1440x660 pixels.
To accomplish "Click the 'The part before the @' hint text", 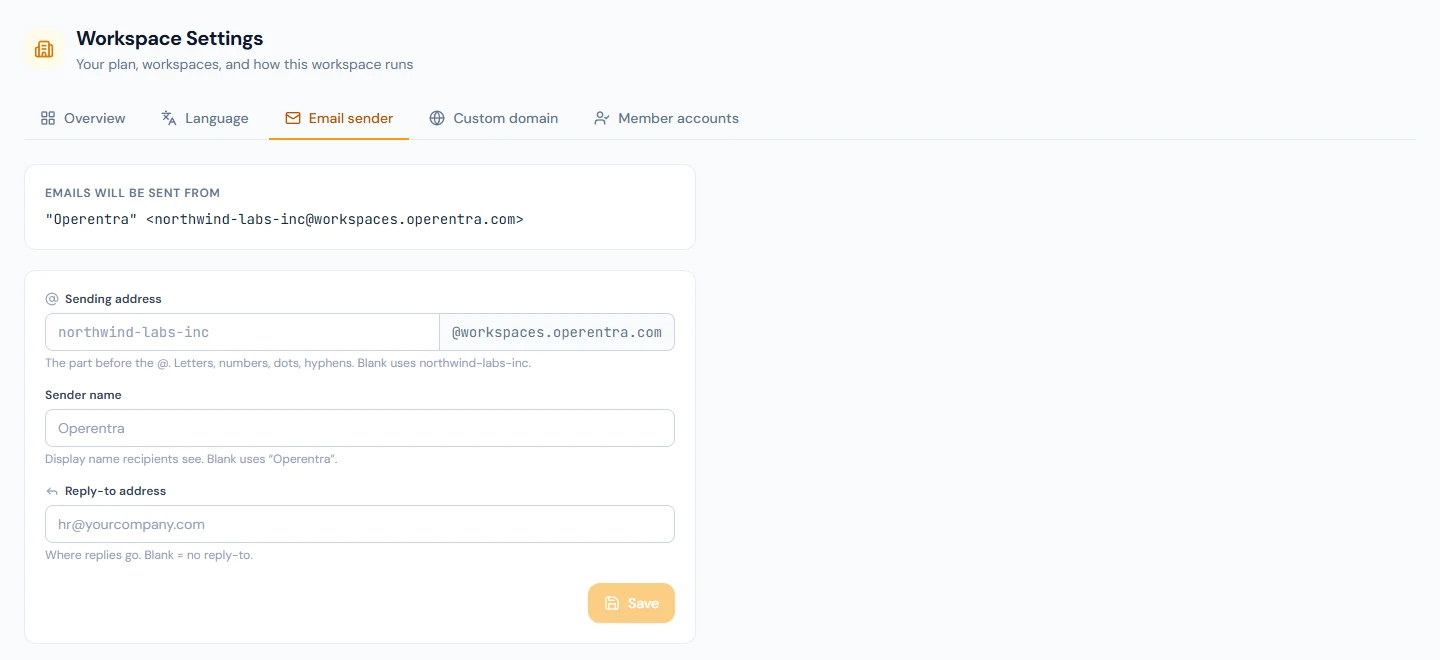I will pyautogui.click(x=288, y=363).
